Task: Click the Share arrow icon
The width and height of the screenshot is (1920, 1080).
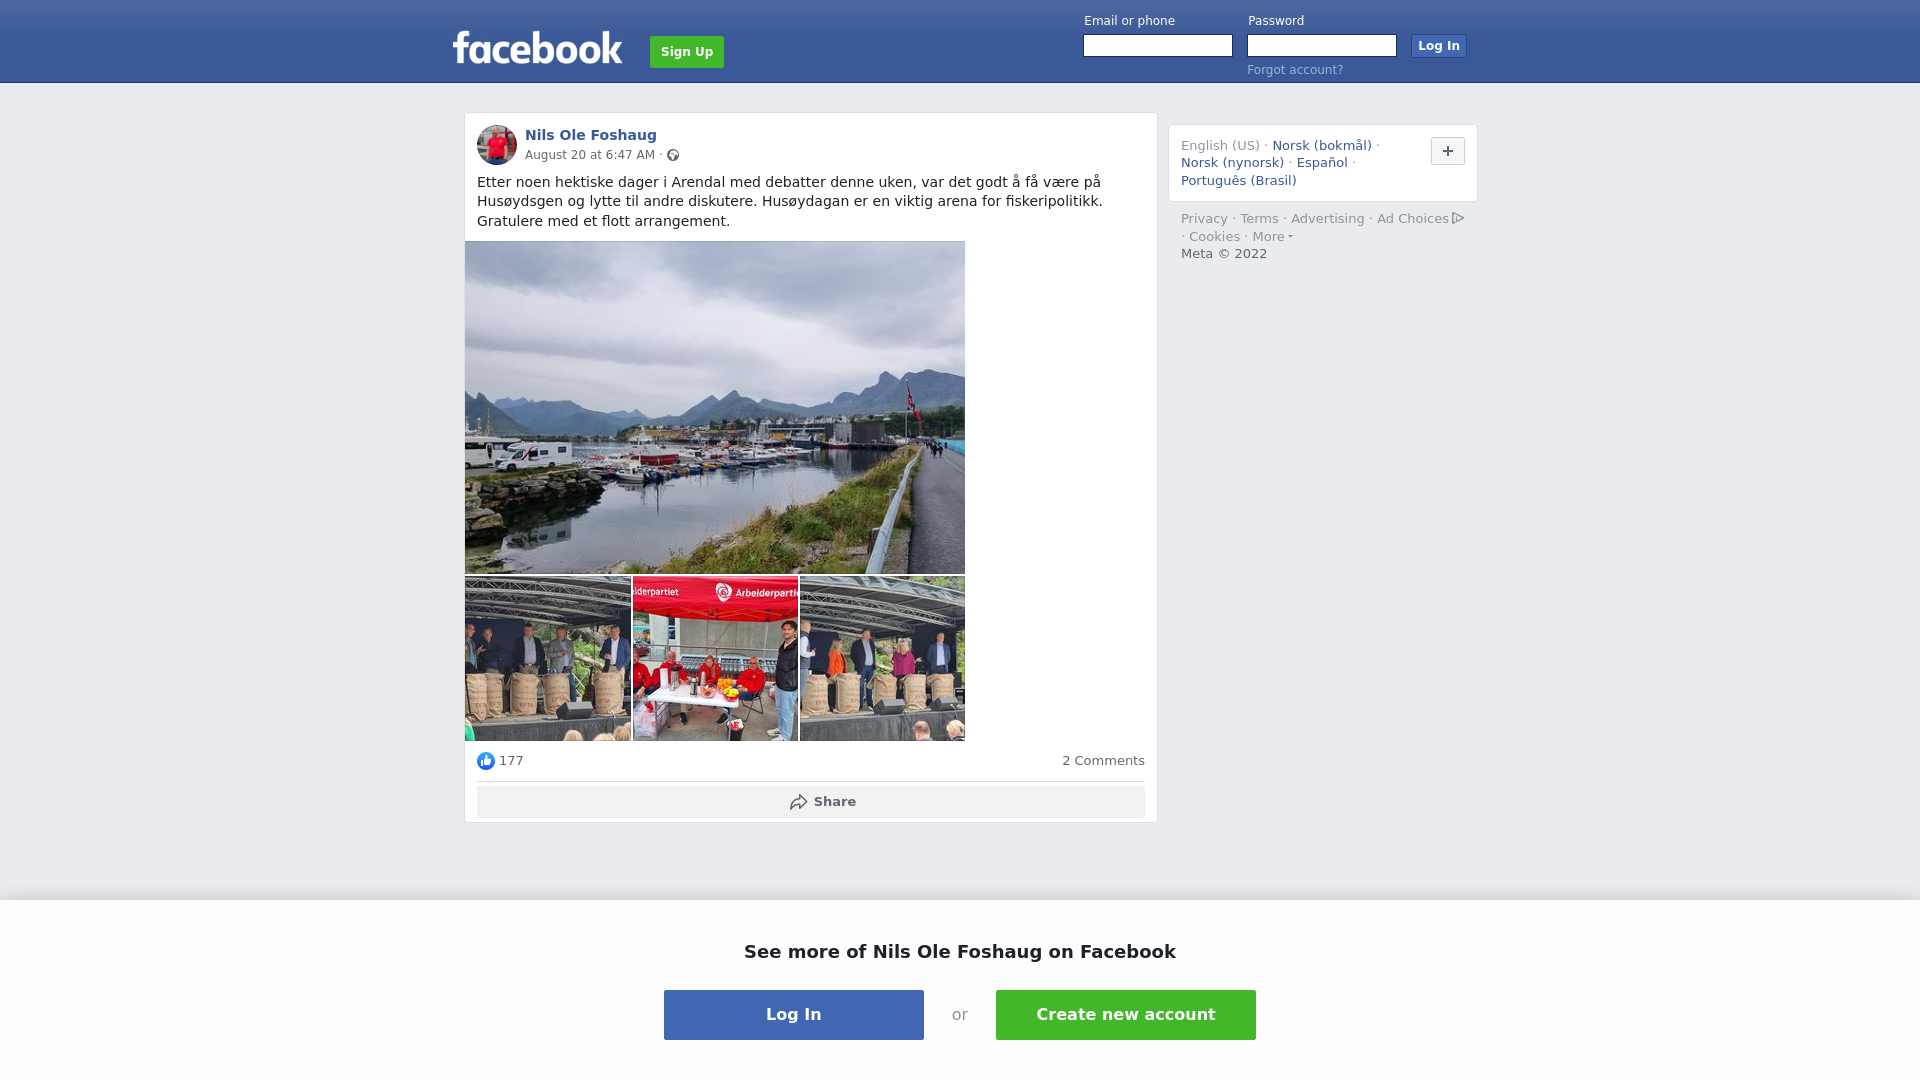Action: pyautogui.click(x=798, y=802)
